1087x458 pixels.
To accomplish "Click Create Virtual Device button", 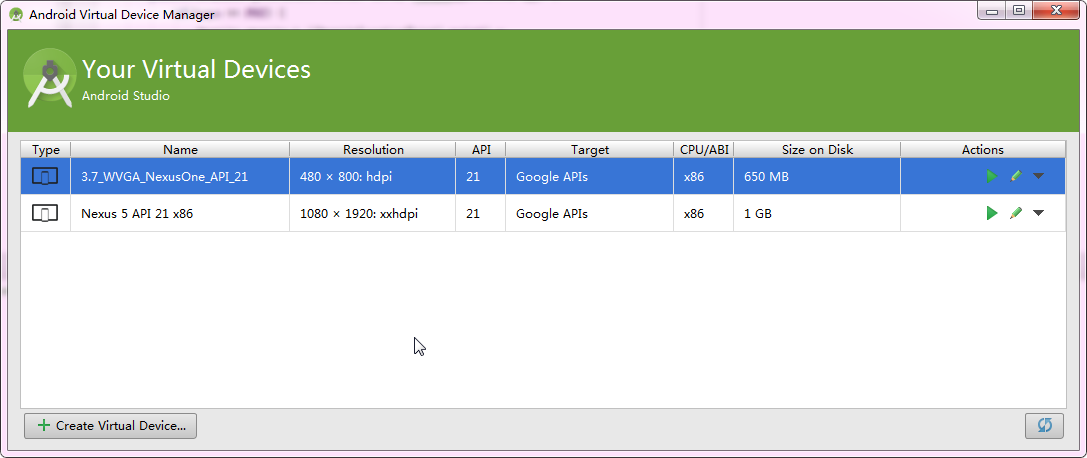I will 110,426.
